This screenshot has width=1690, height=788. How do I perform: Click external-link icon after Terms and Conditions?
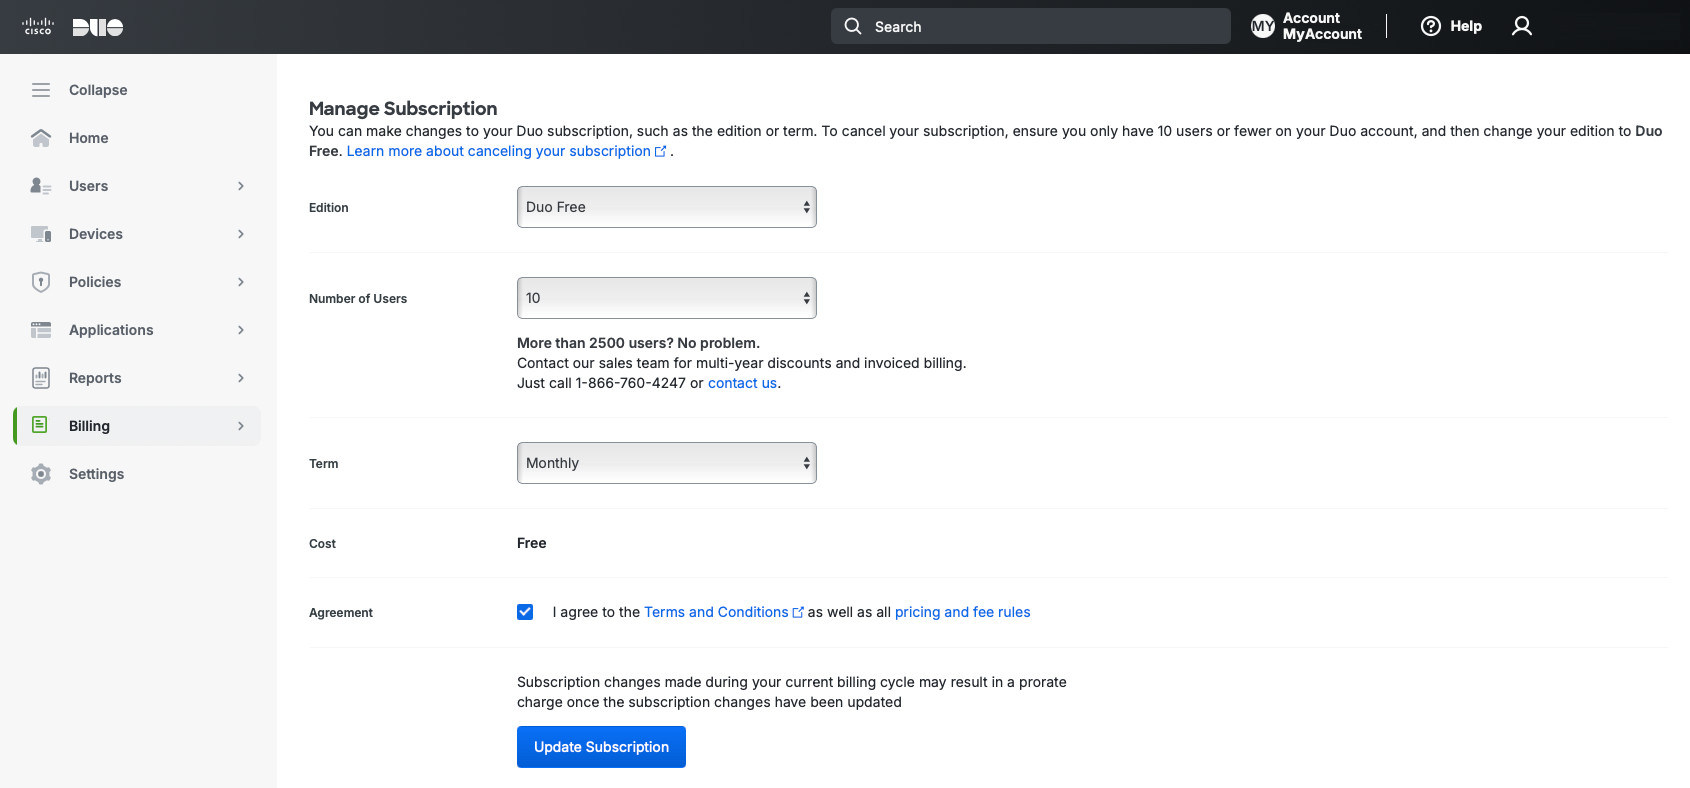click(x=798, y=612)
